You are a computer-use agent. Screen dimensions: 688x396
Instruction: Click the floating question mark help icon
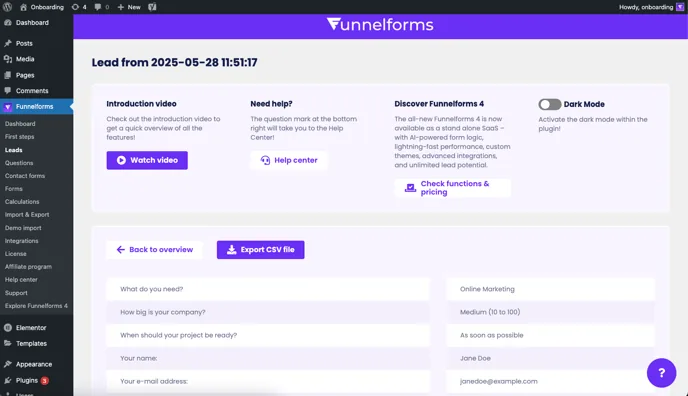coord(661,373)
